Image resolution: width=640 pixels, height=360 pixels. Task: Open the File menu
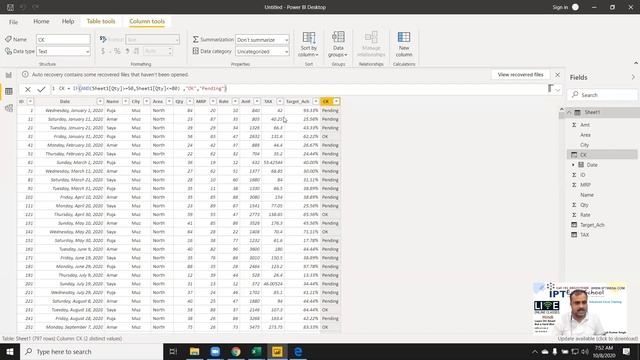(13, 22)
